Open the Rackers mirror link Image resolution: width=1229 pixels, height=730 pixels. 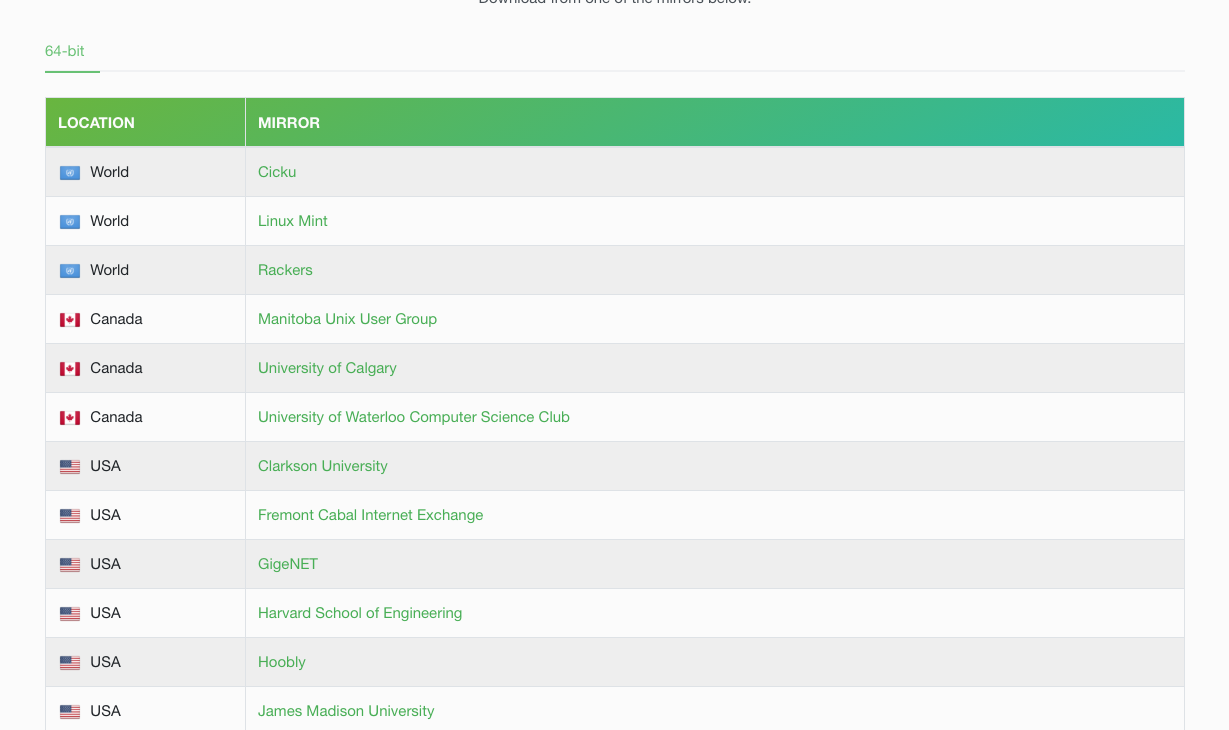(285, 270)
